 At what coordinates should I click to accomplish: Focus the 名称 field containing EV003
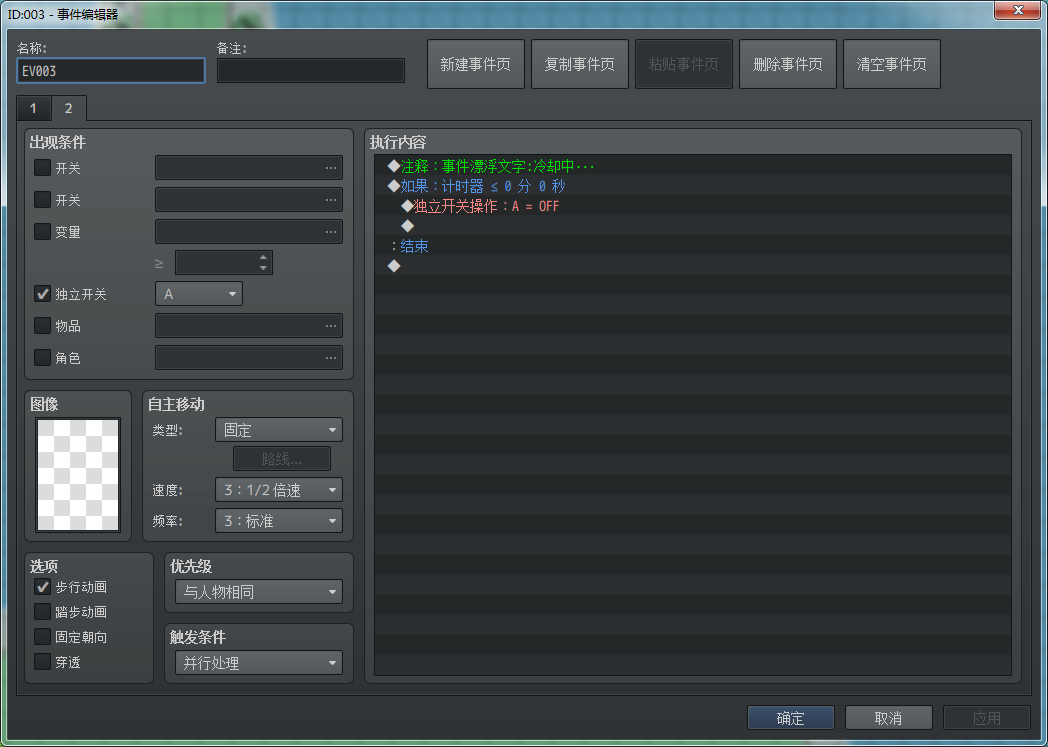(111, 71)
